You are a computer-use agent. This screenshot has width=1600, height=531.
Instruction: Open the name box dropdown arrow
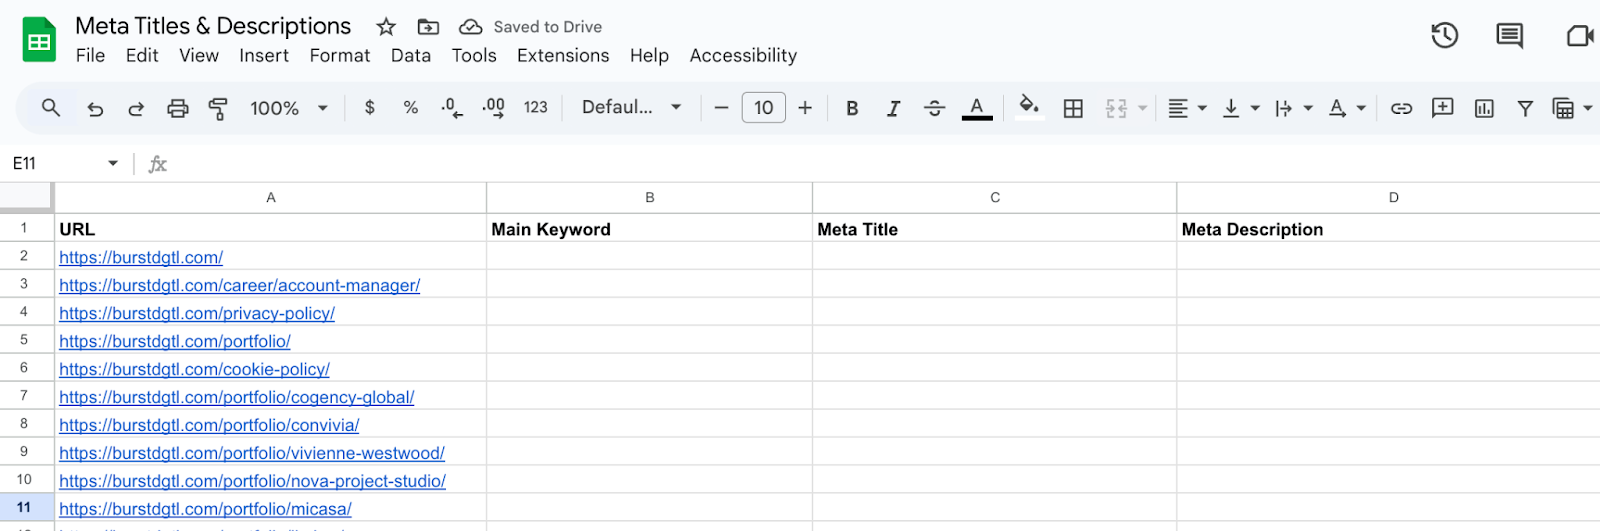point(113,163)
